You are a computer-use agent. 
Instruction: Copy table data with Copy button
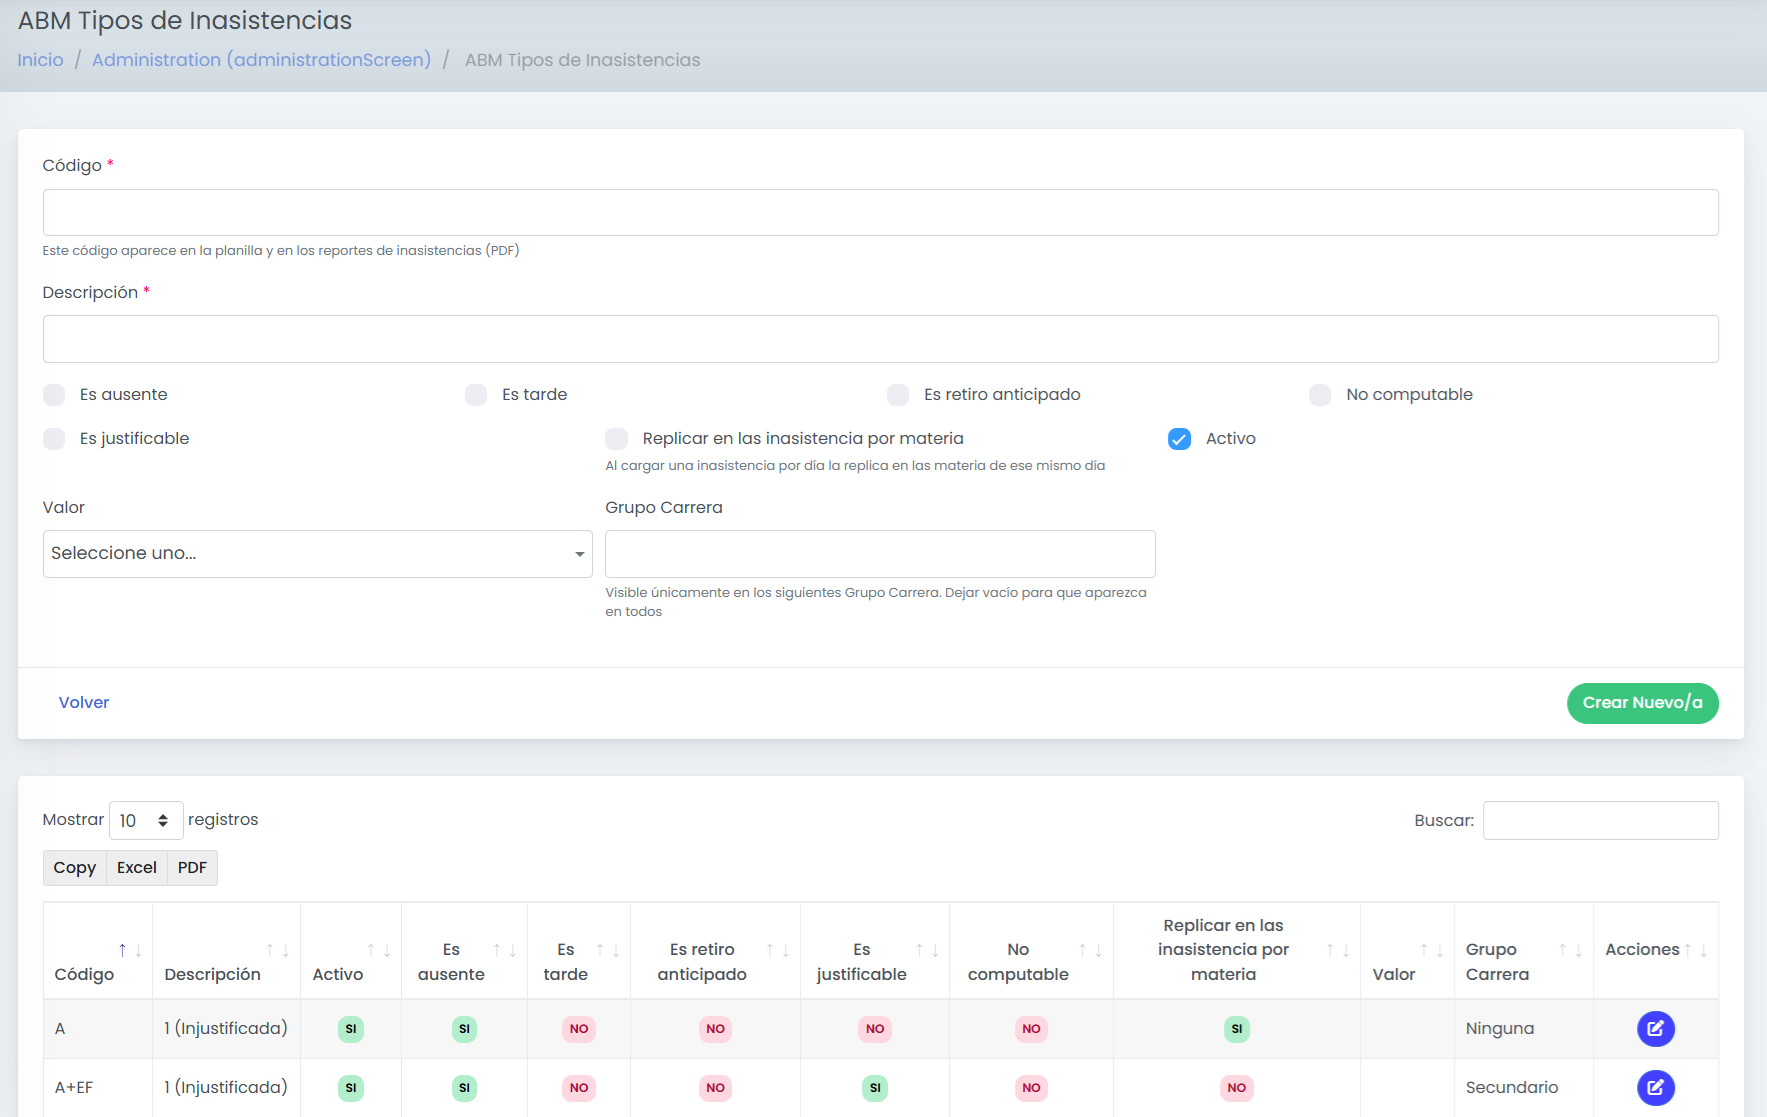click(x=75, y=868)
